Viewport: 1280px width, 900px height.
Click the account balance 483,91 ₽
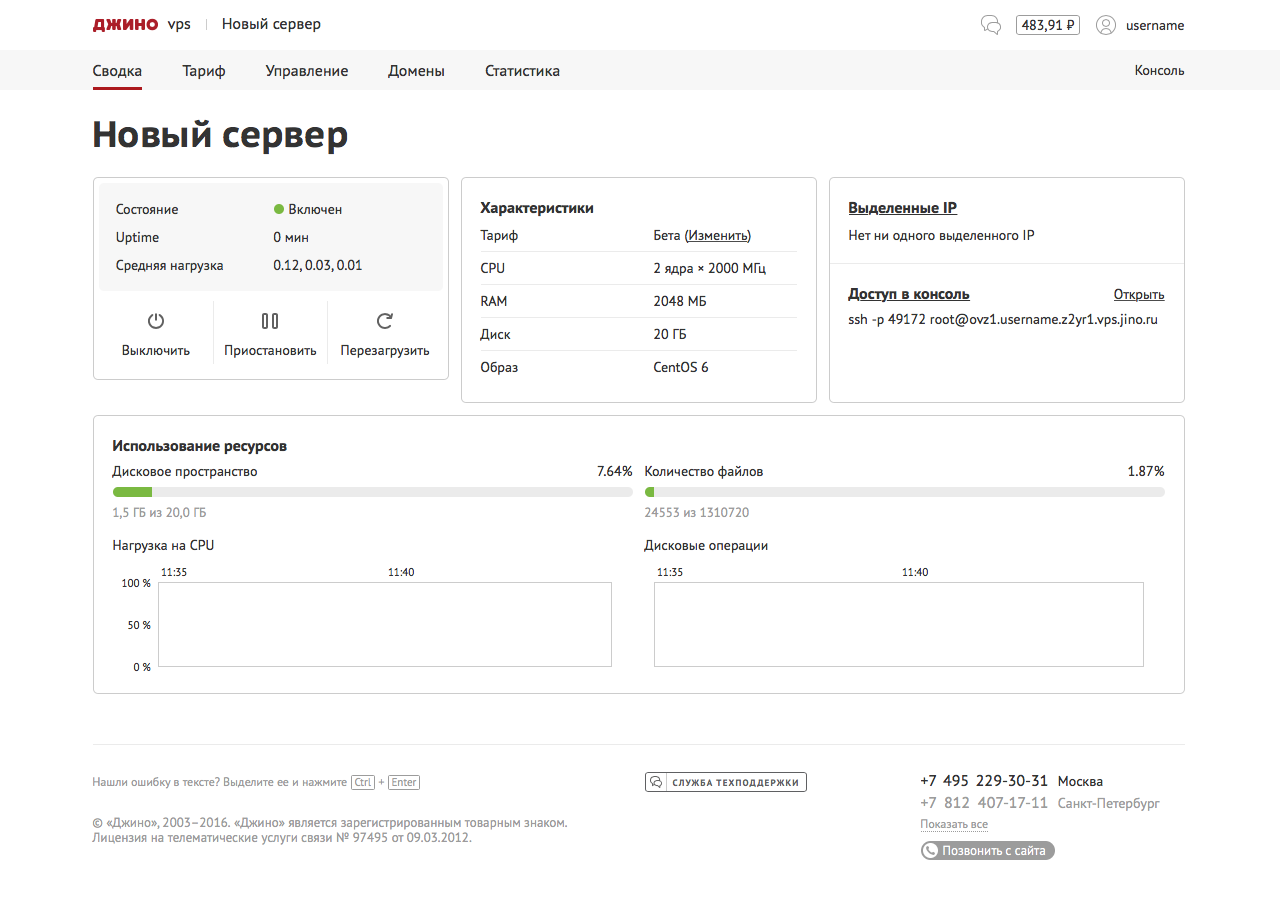coord(1047,25)
